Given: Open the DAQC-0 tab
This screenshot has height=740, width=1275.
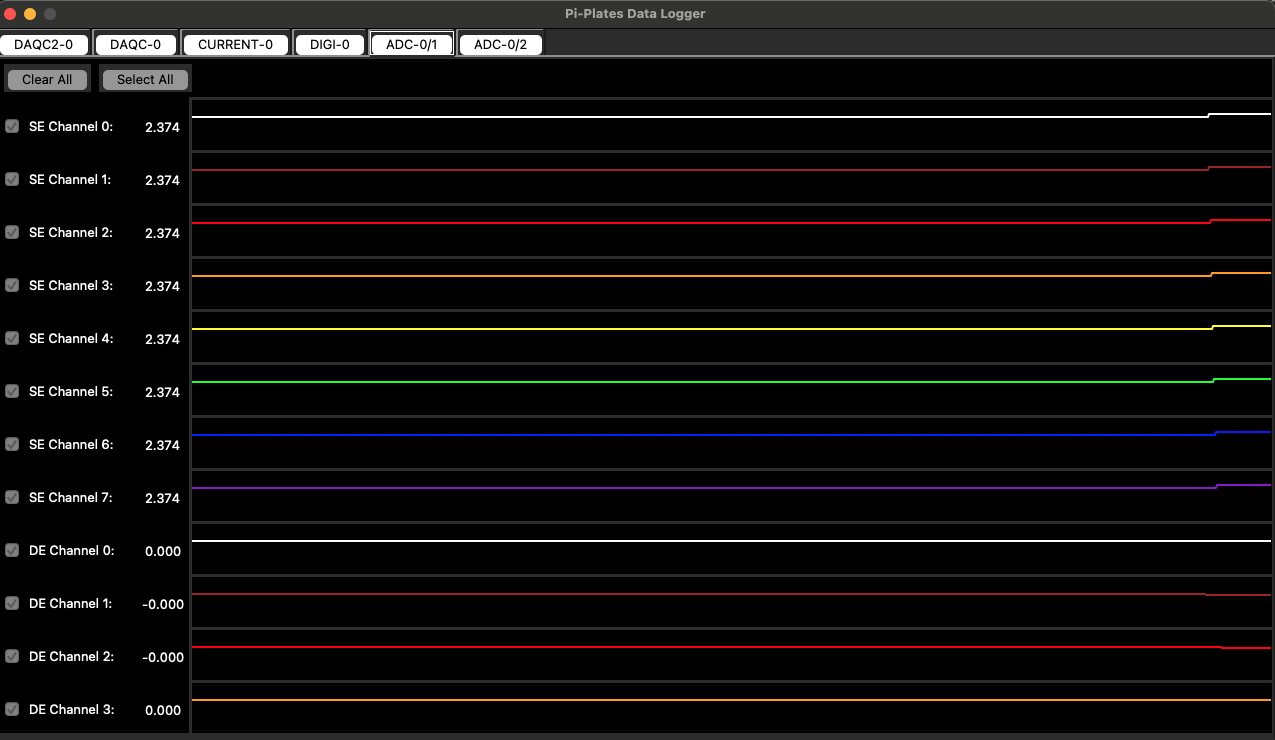Looking at the screenshot, I should [135, 45].
